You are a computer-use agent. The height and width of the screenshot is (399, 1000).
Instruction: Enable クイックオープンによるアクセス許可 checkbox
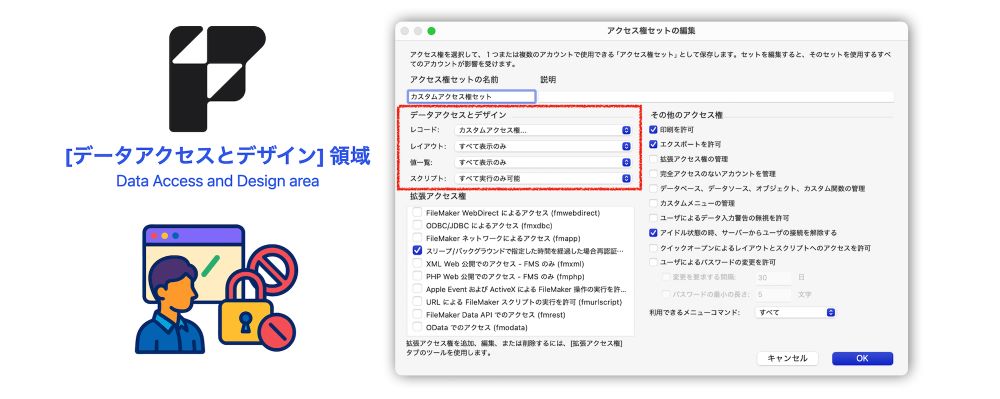click(x=653, y=248)
